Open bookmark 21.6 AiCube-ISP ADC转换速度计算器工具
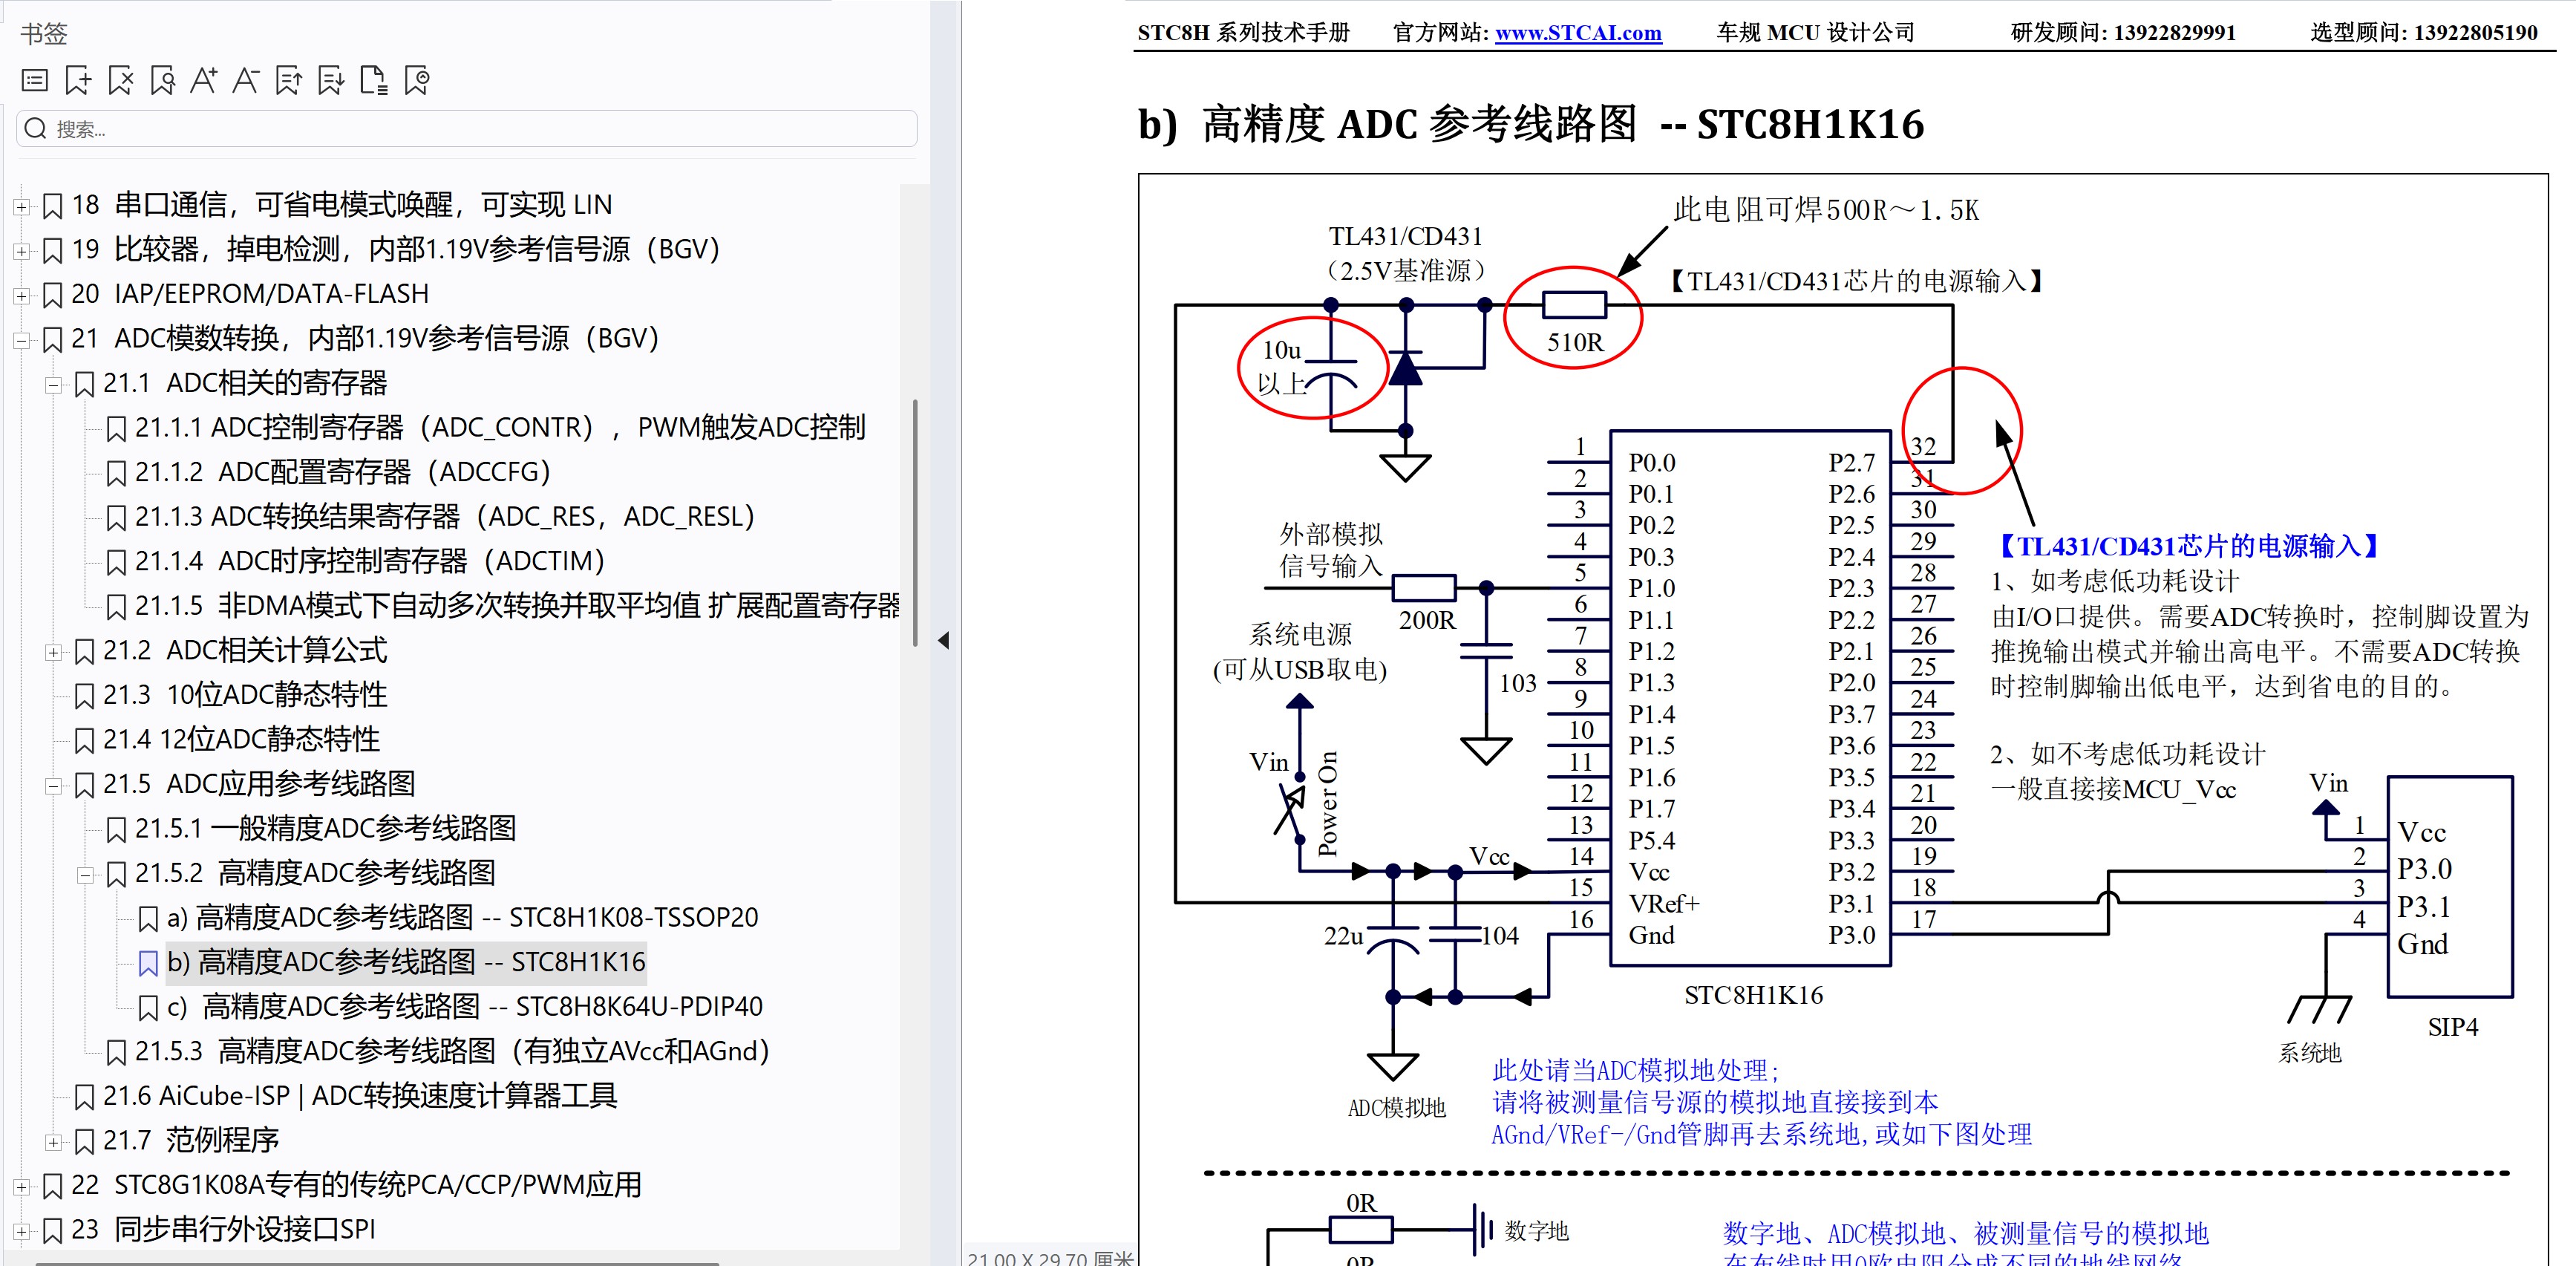Image resolution: width=2576 pixels, height=1266 pixels. [x=360, y=1096]
